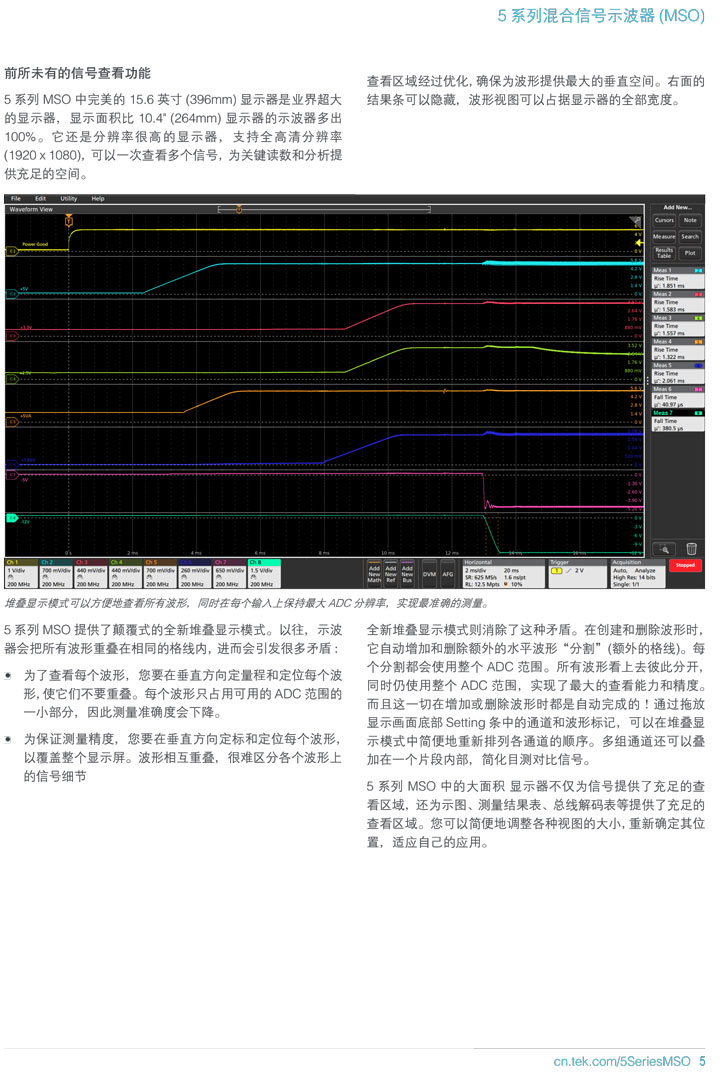Click the Search button
This screenshot has height=1072, width=720.
690,237
